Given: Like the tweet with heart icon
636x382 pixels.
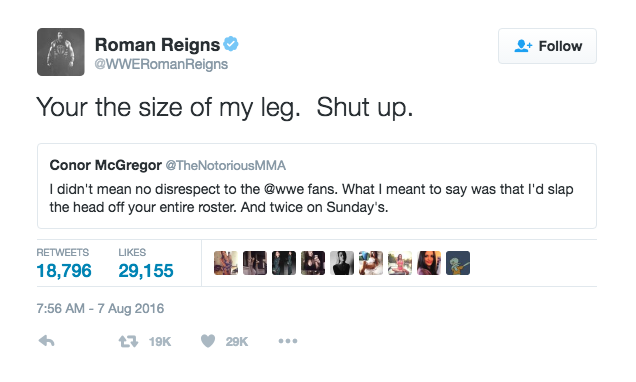Looking at the screenshot, I should tap(208, 341).
